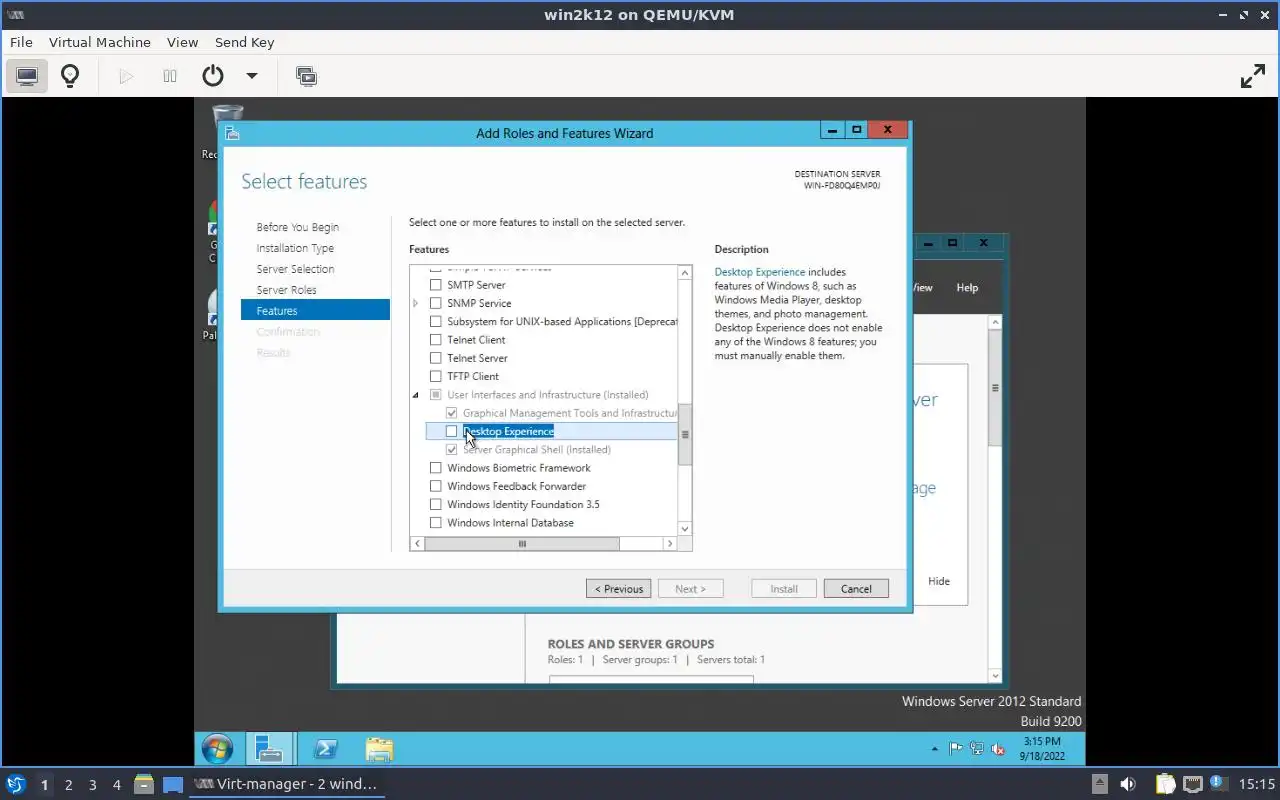Check Windows Feedback Forwarder
The width and height of the screenshot is (1280, 800).
click(435, 486)
